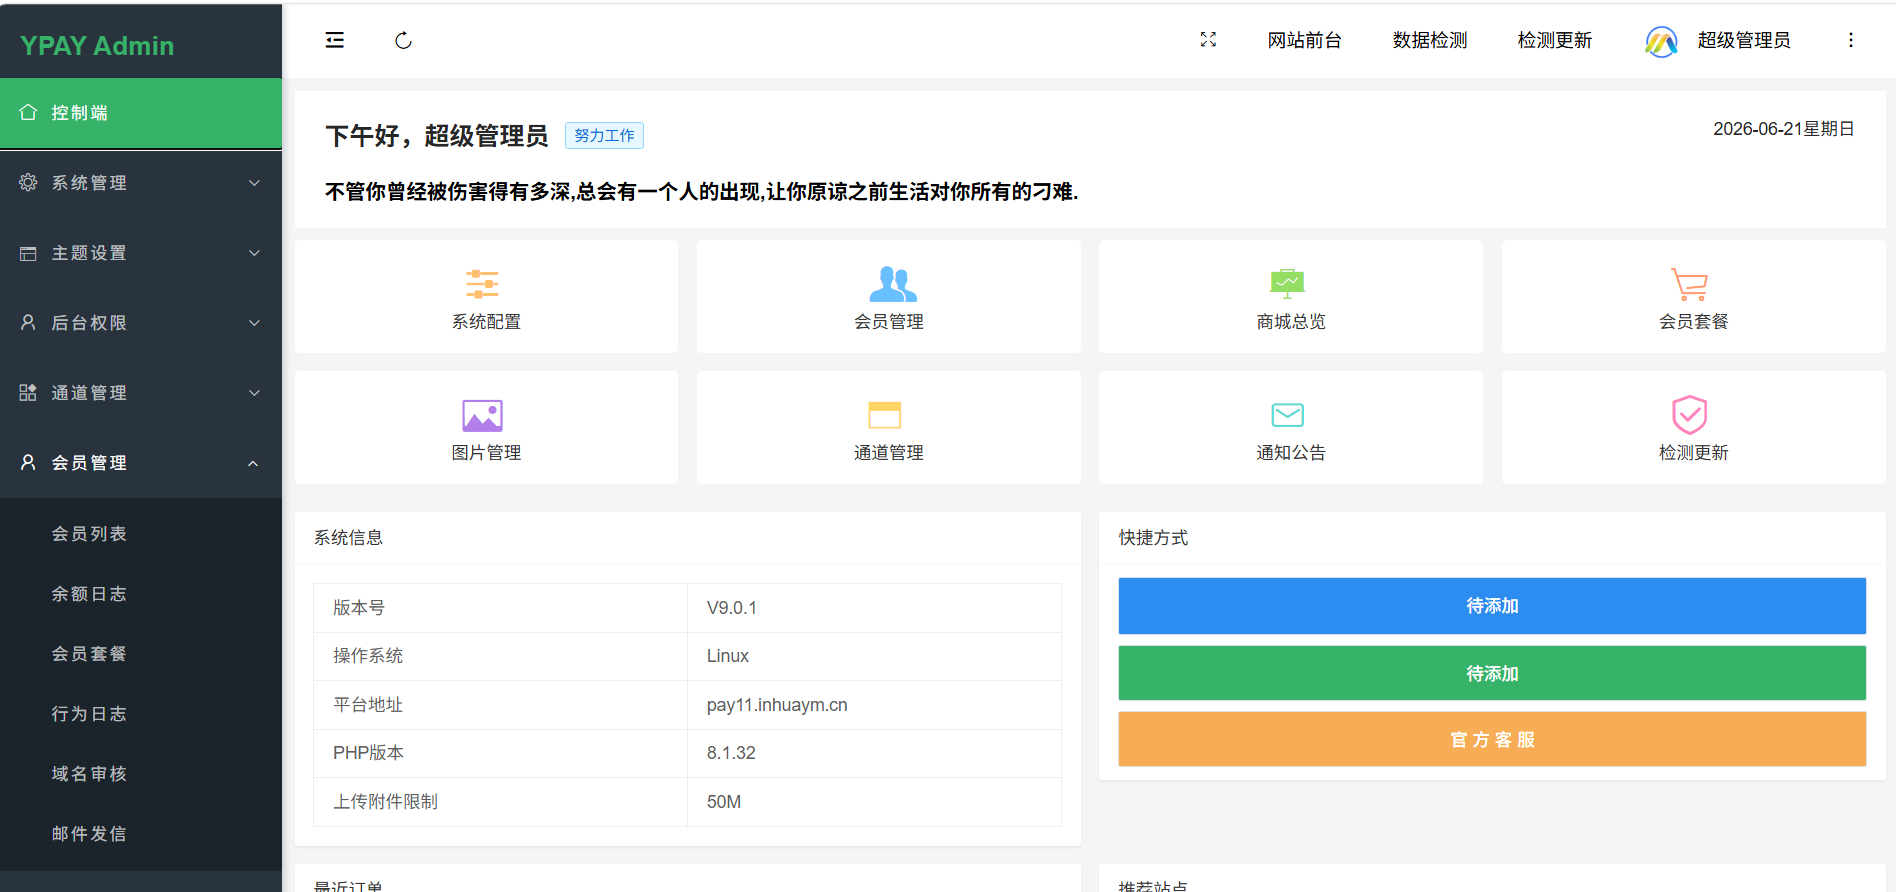Screen dimensions: 1896x892
Task: Click the user icon beside 后台权限
Action: tap(28, 322)
